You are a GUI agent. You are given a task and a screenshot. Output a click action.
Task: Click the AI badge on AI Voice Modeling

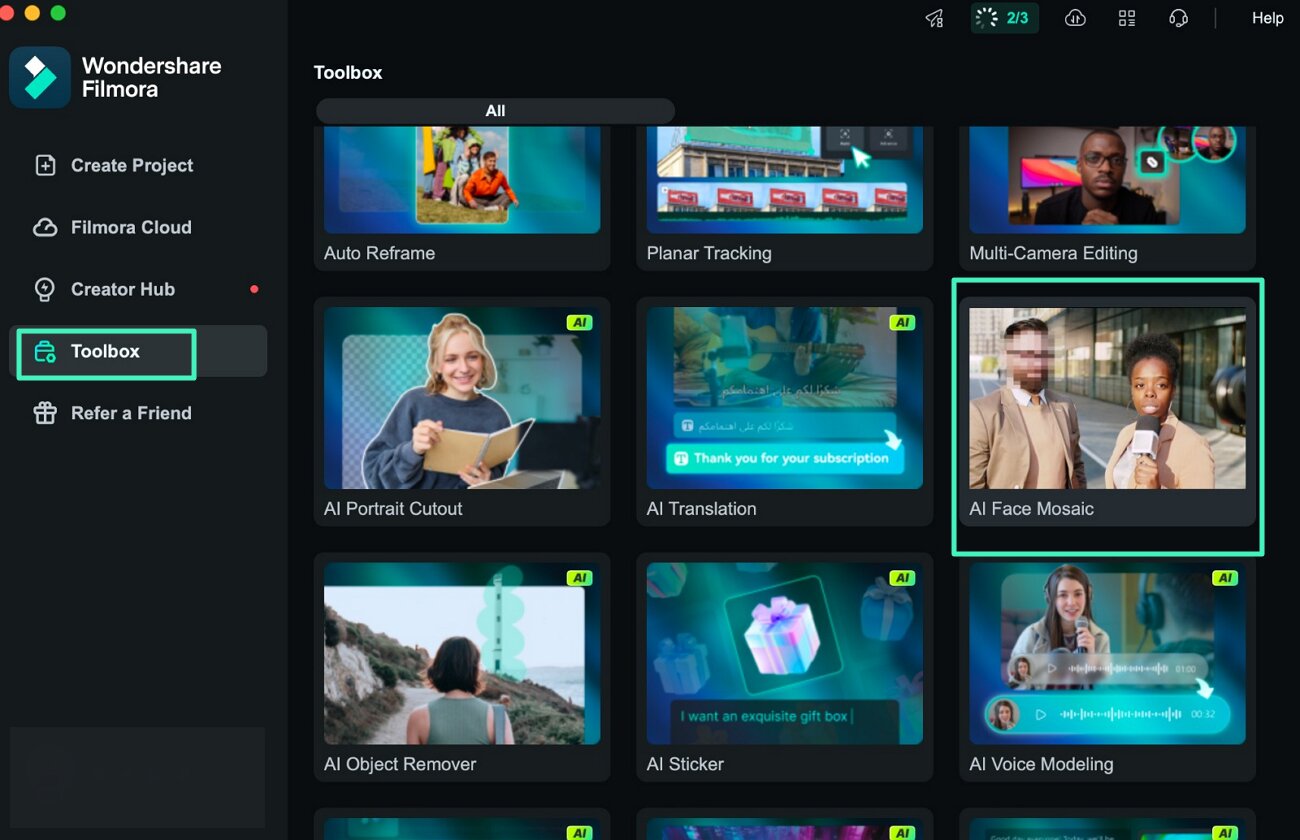click(1225, 578)
